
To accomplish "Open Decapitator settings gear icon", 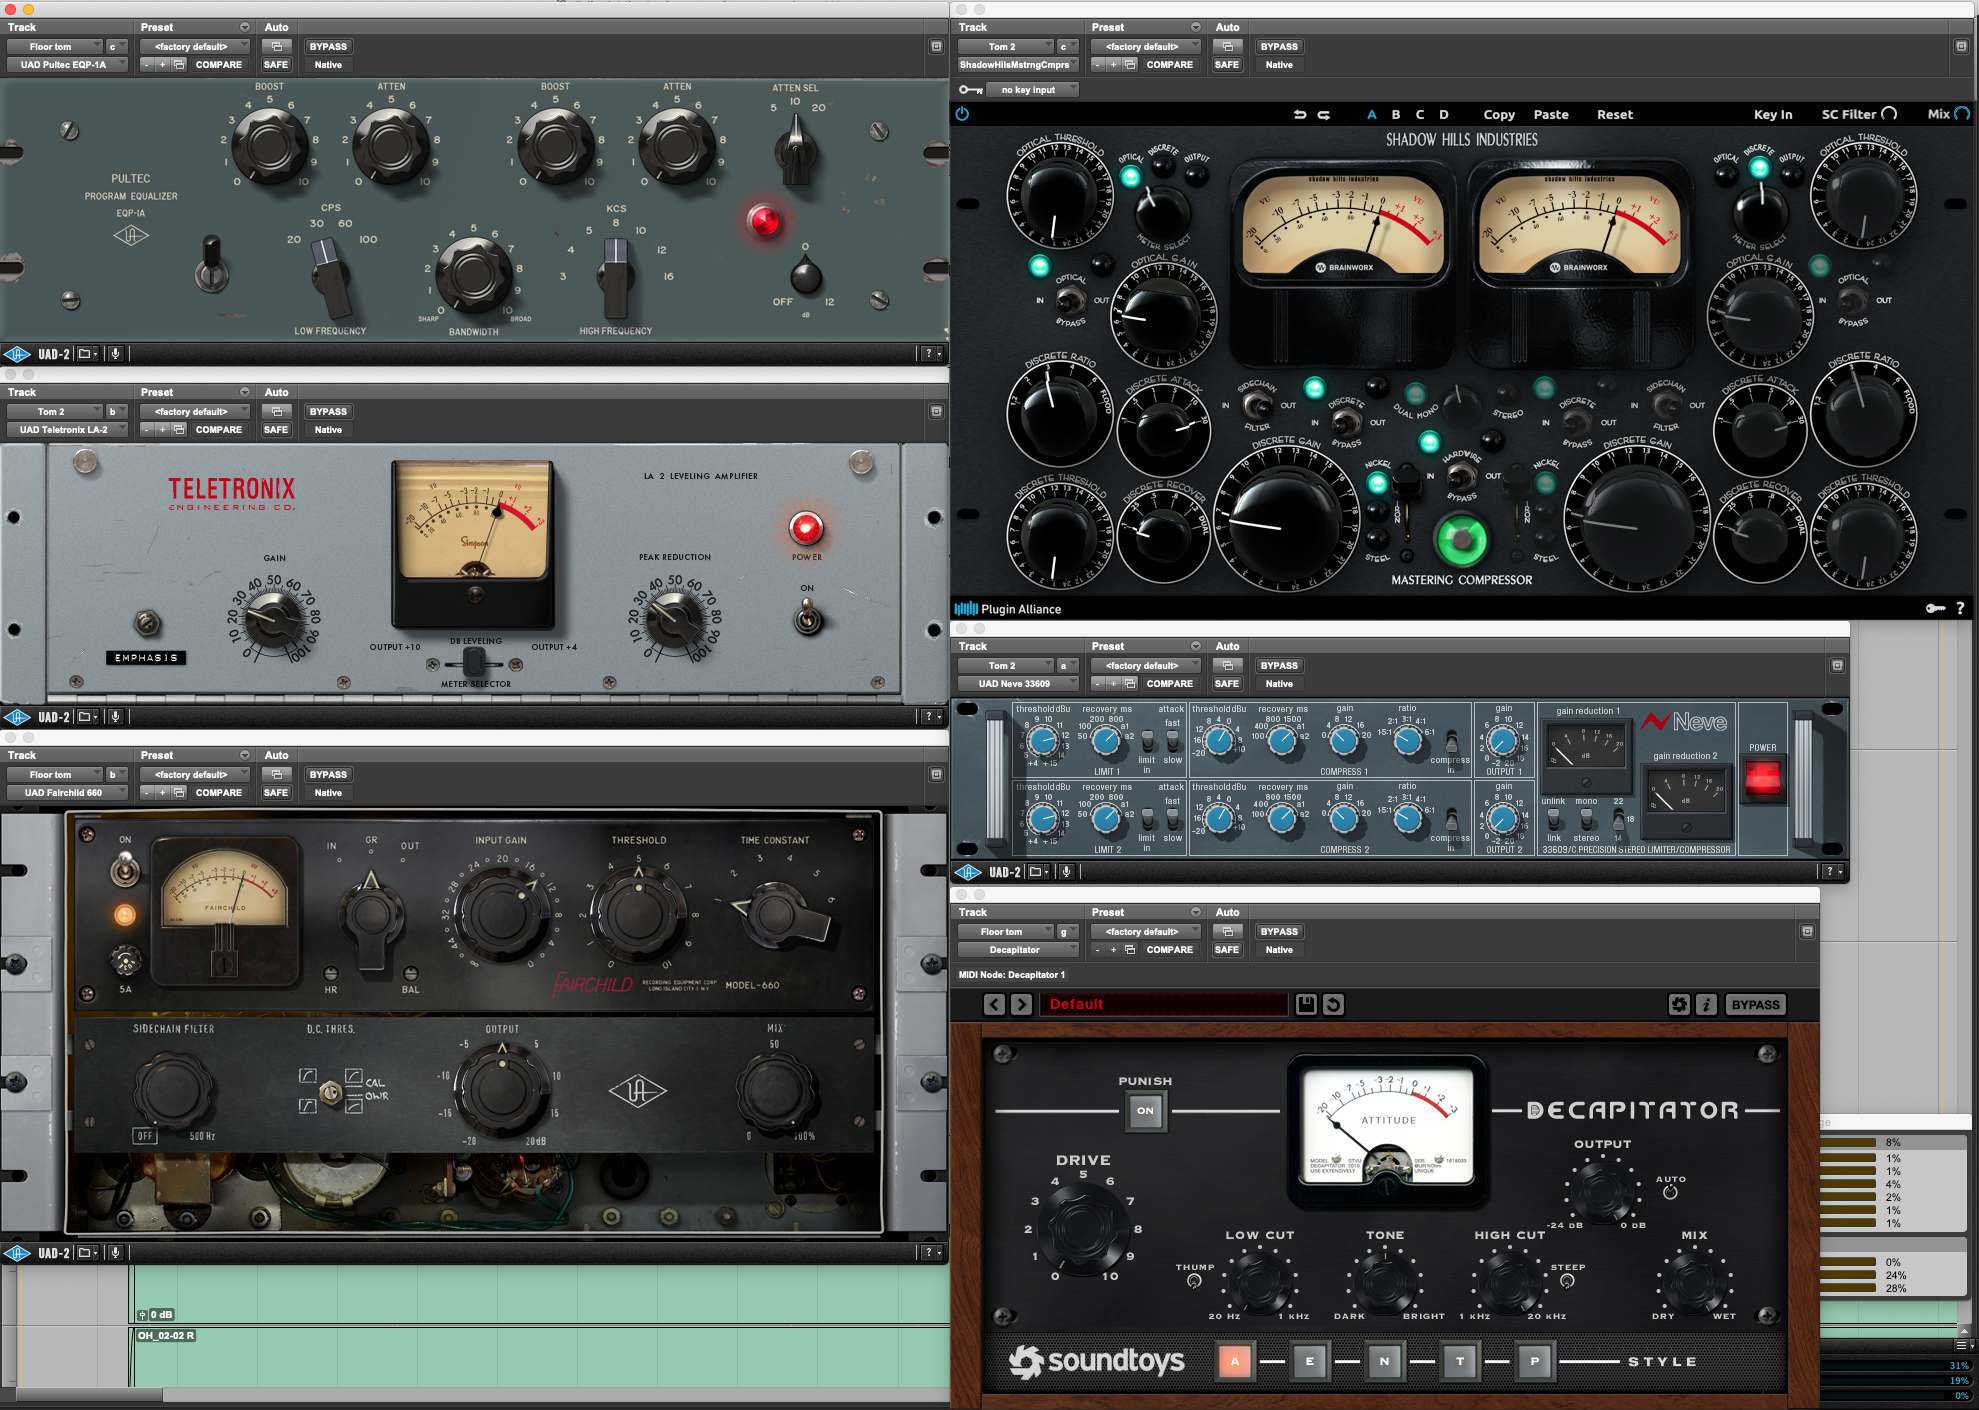I will pos(1679,1004).
